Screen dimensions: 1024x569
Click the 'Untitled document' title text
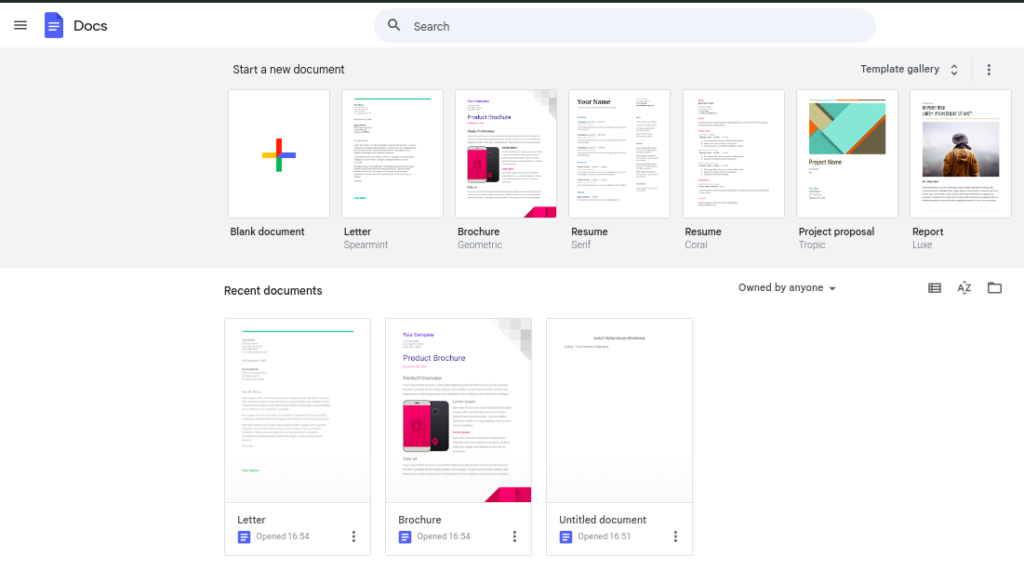(x=603, y=520)
